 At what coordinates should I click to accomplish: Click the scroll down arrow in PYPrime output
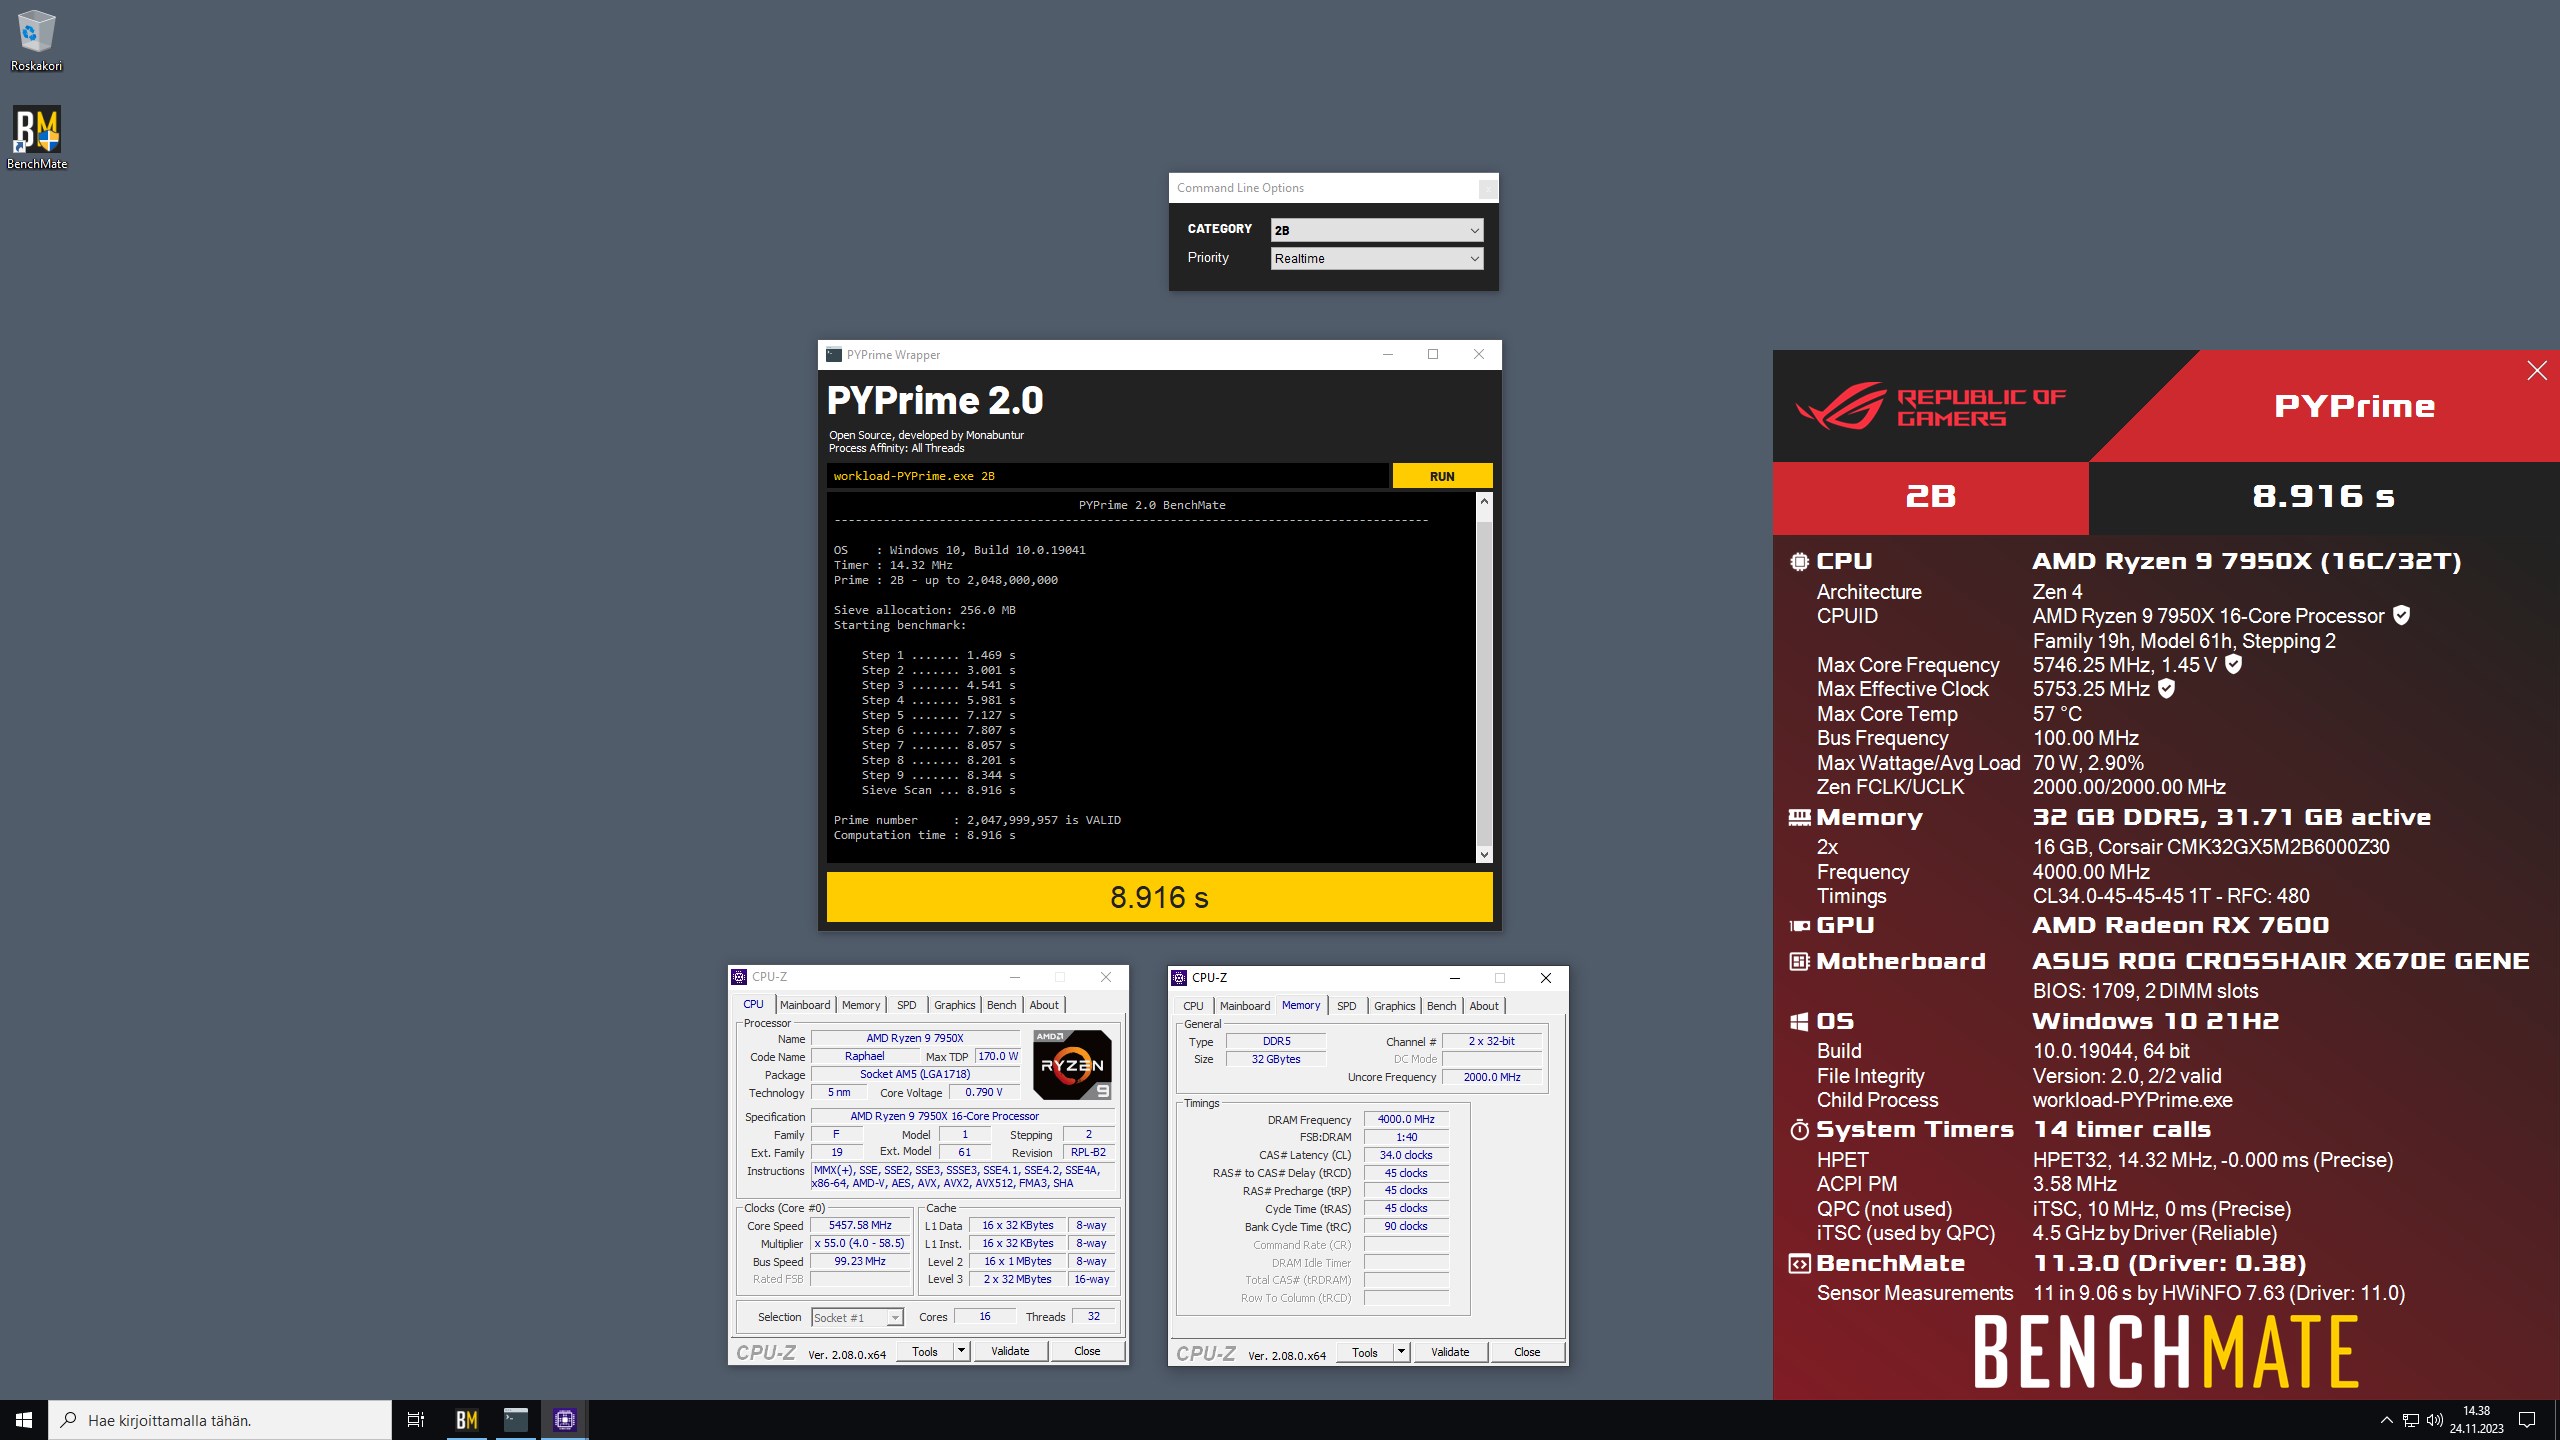click(1484, 854)
